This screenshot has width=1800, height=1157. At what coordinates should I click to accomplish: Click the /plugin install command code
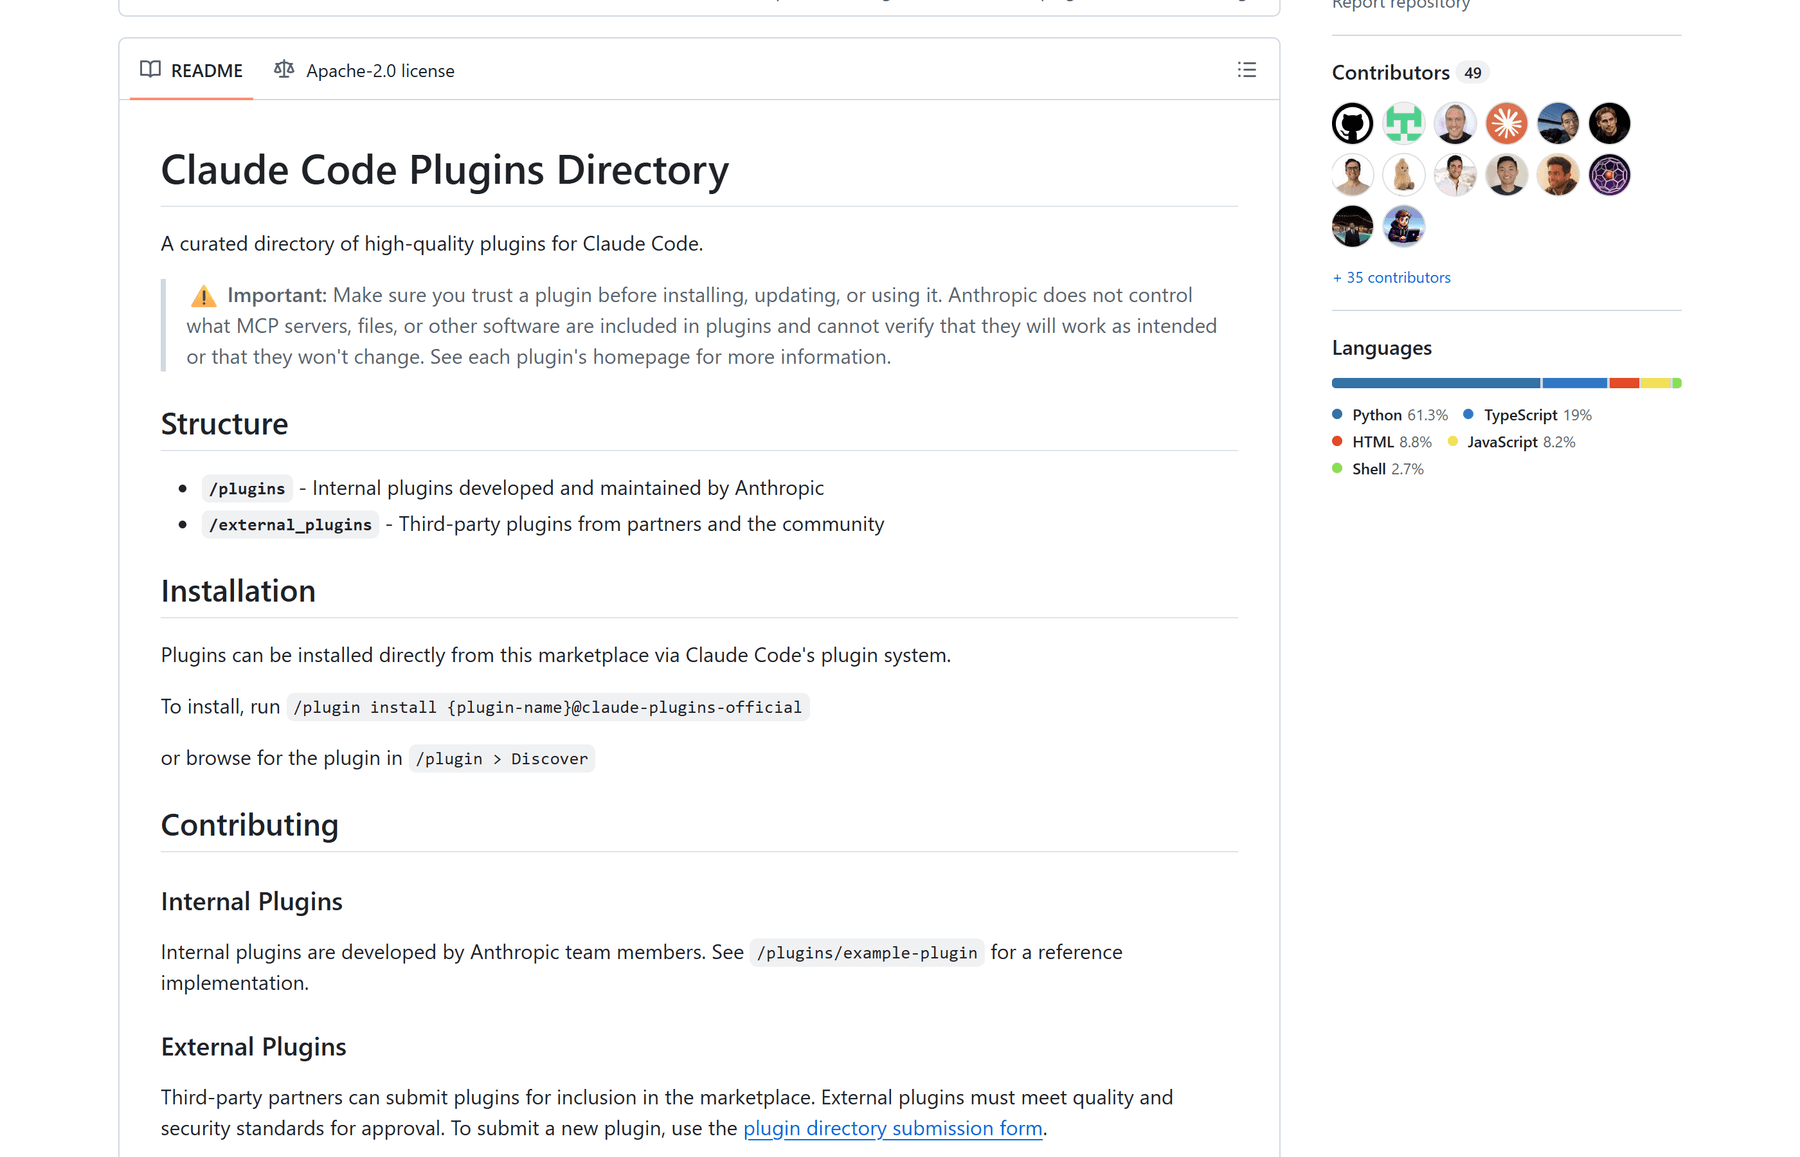tap(548, 707)
